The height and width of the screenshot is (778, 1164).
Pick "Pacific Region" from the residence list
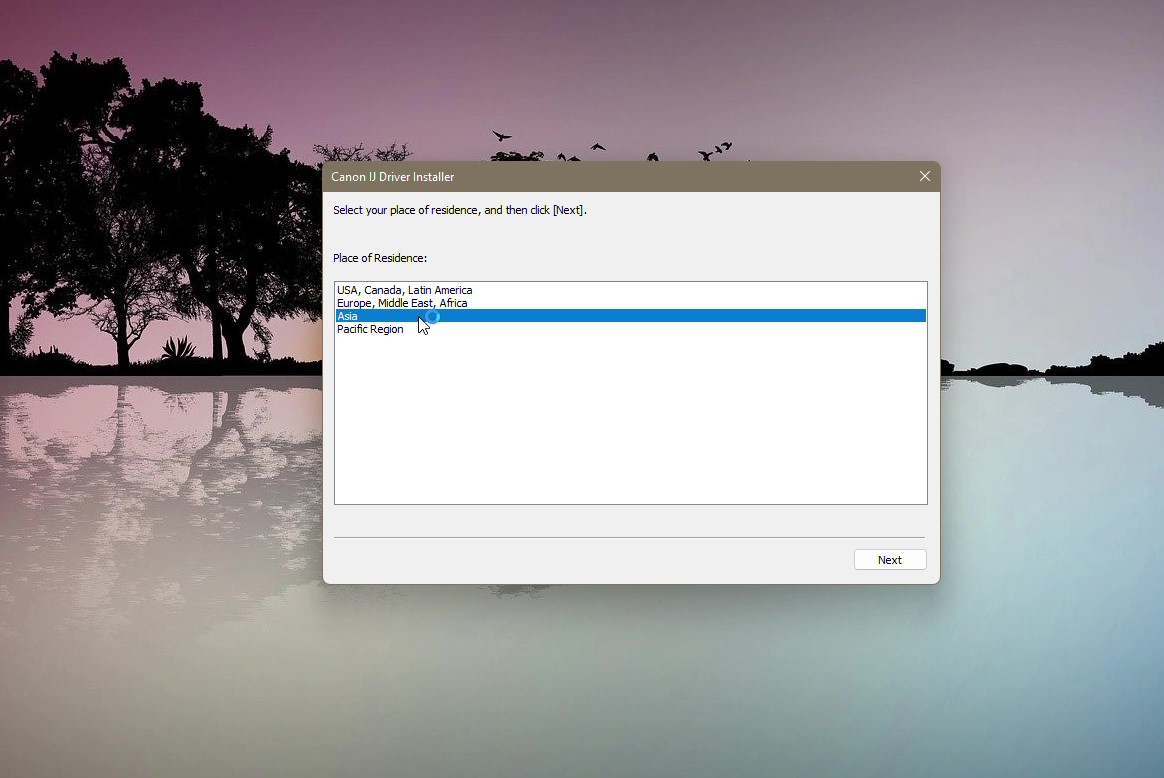[x=630, y=329]
